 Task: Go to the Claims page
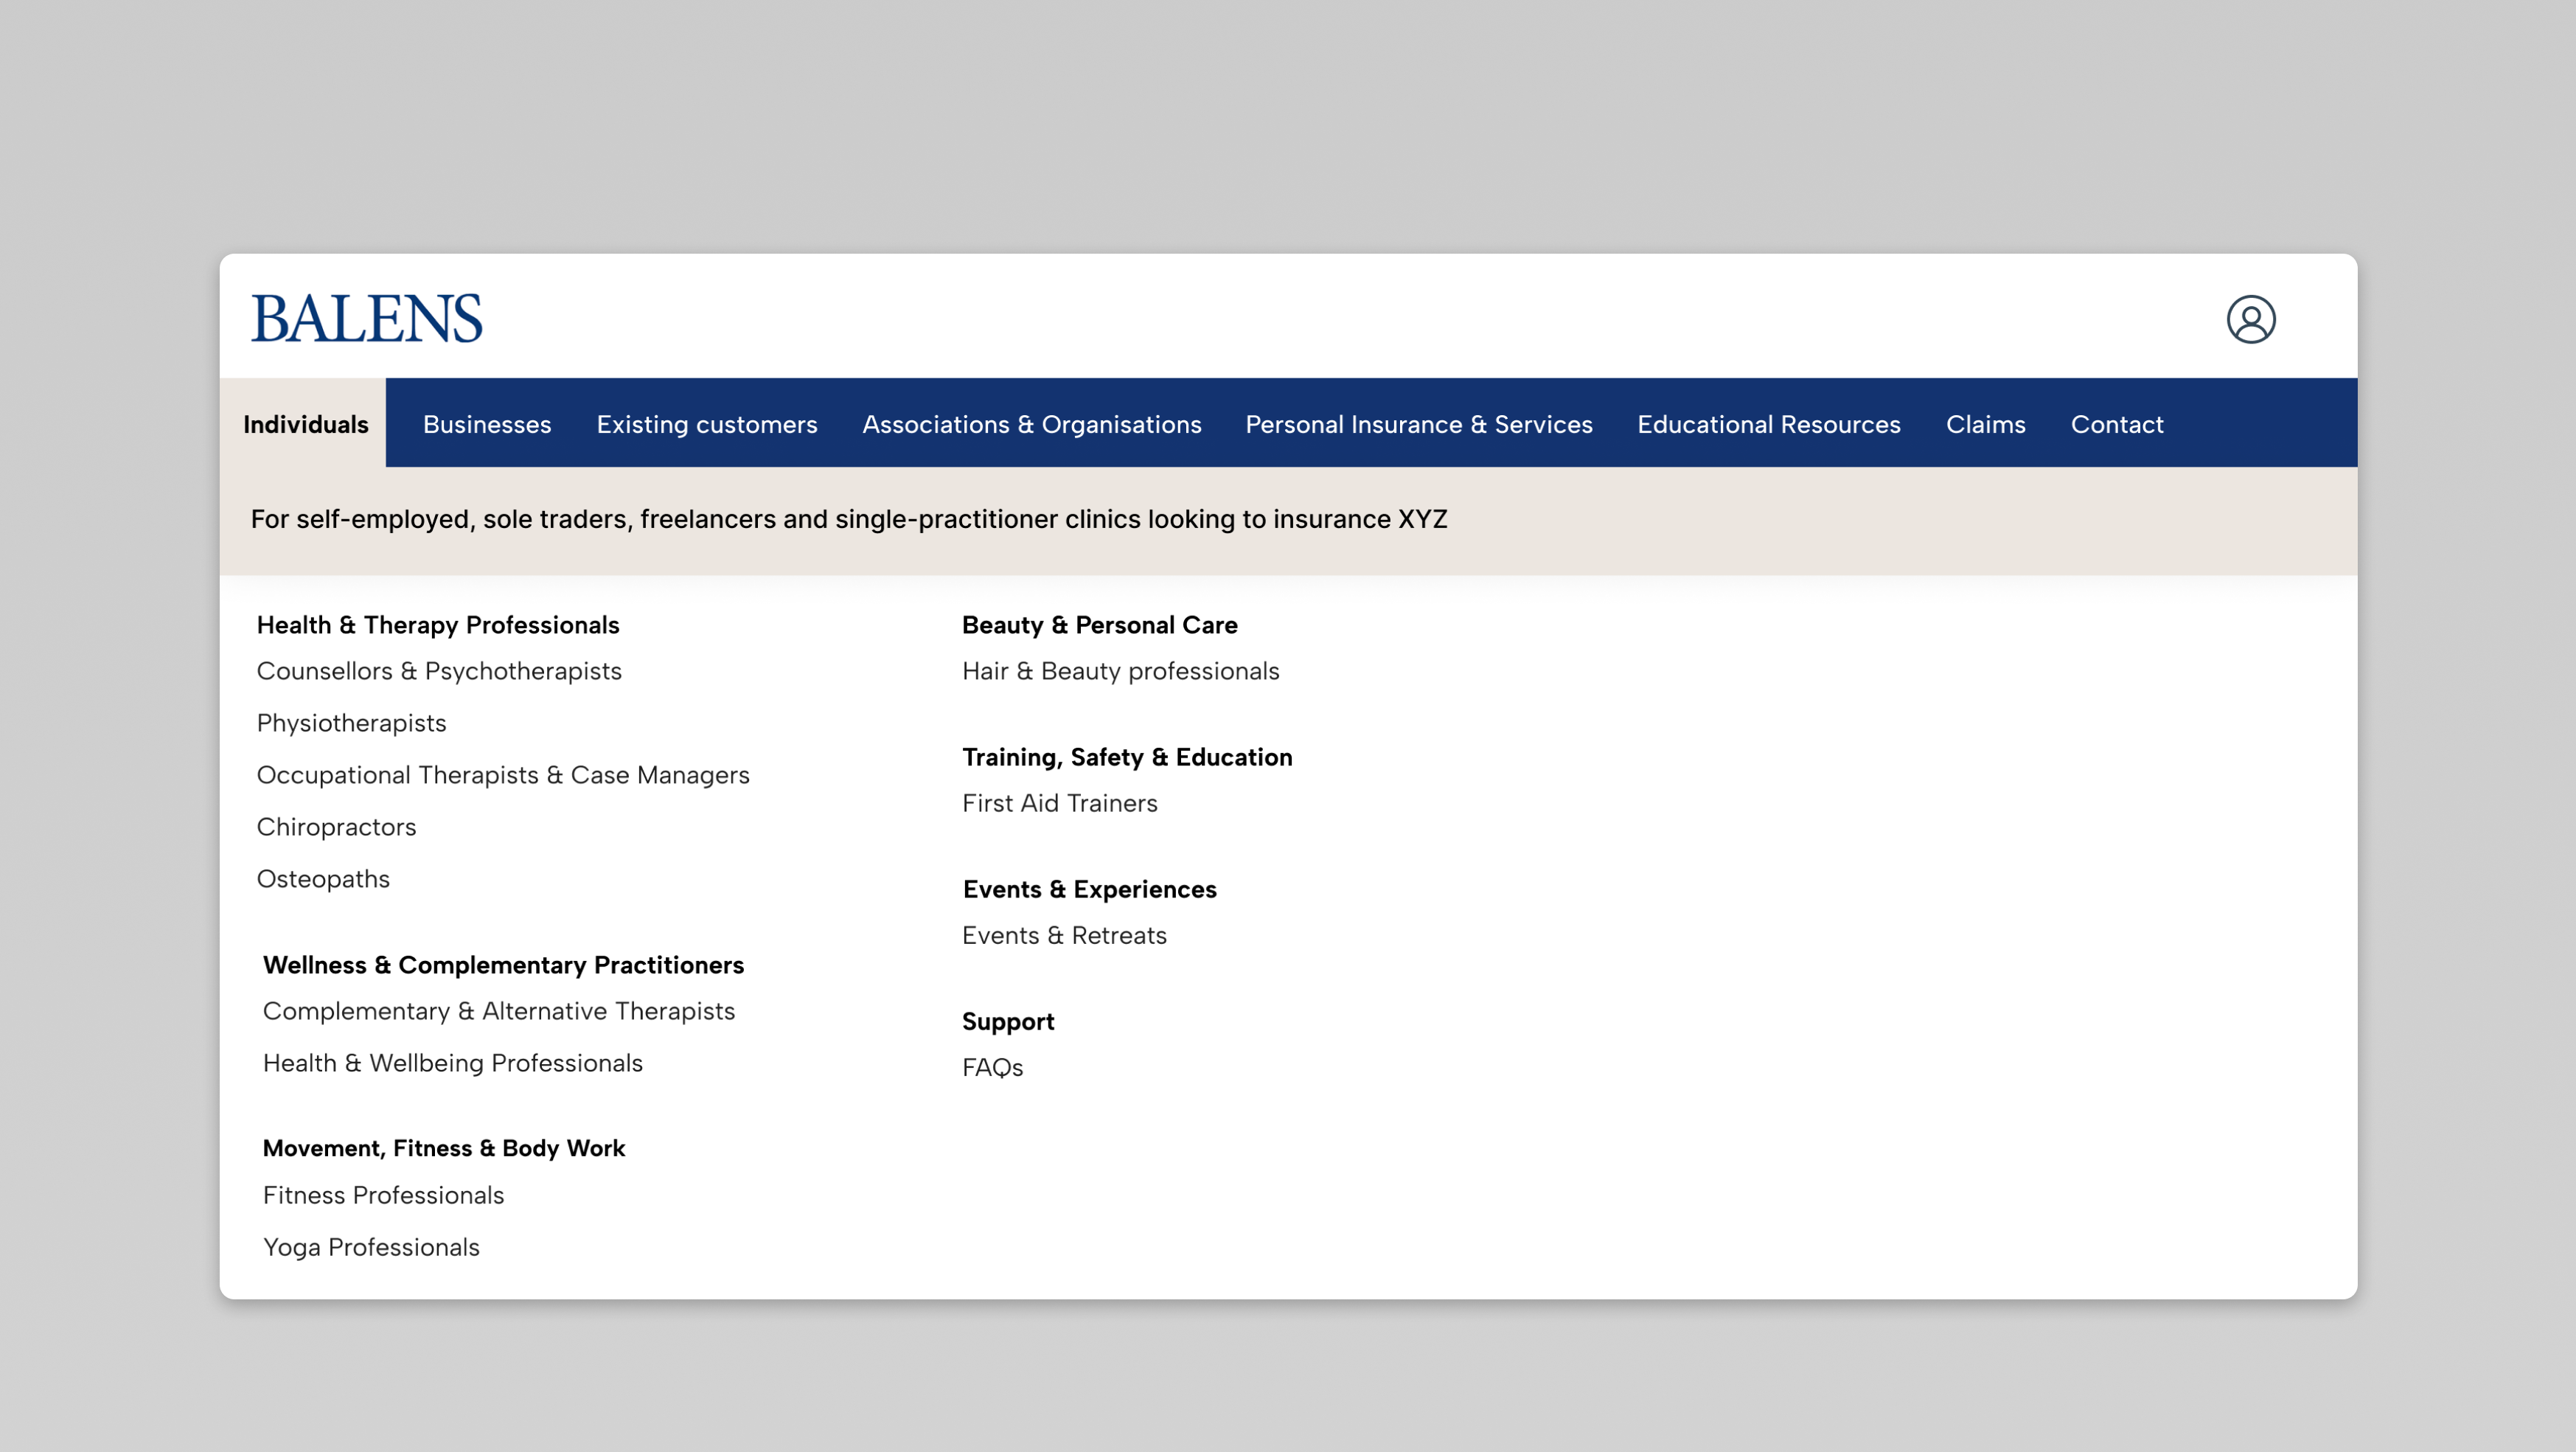click(1985, 424)
